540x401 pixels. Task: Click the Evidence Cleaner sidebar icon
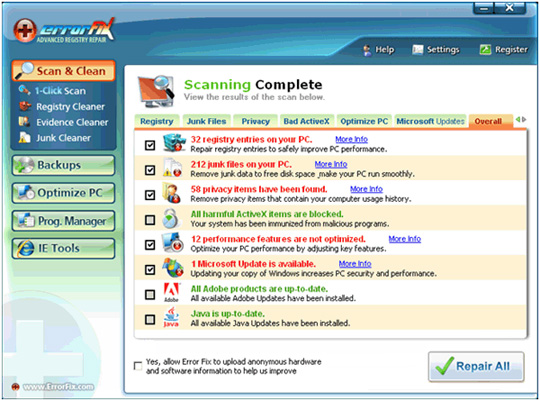point(24,122)
